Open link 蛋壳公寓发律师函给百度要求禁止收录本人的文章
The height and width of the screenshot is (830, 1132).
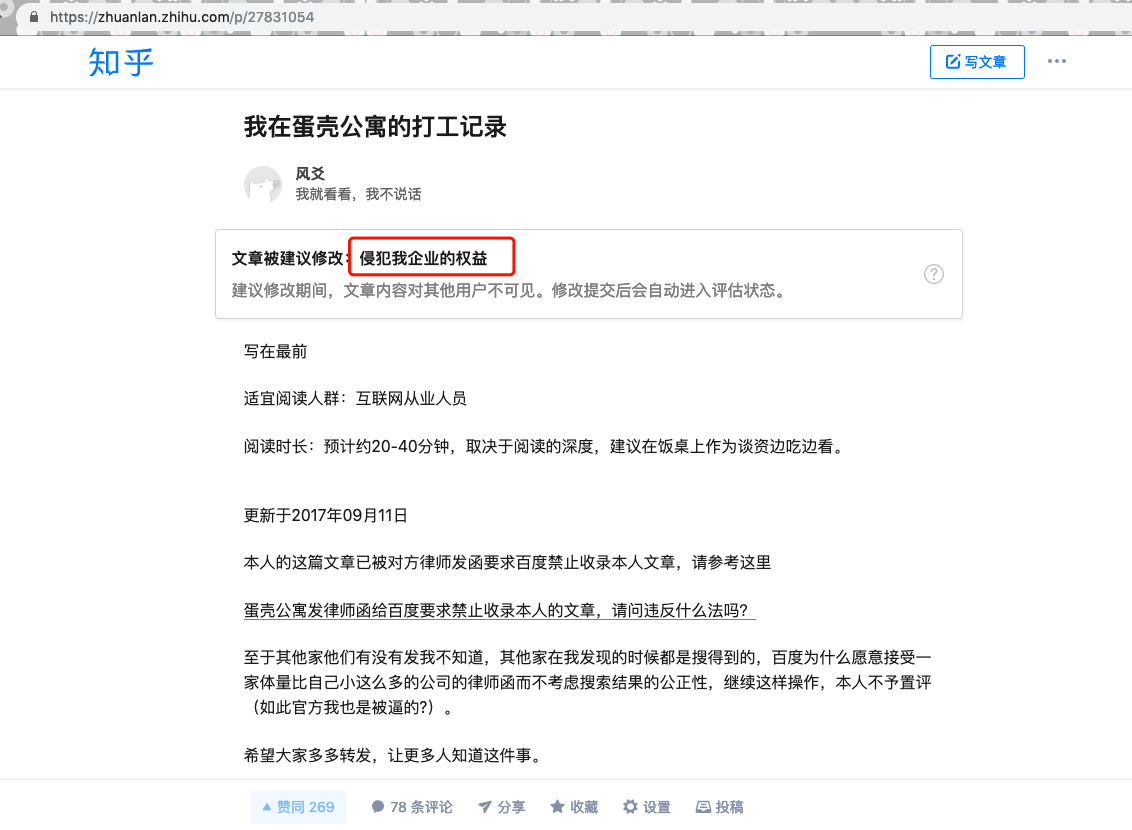[499, 611]
